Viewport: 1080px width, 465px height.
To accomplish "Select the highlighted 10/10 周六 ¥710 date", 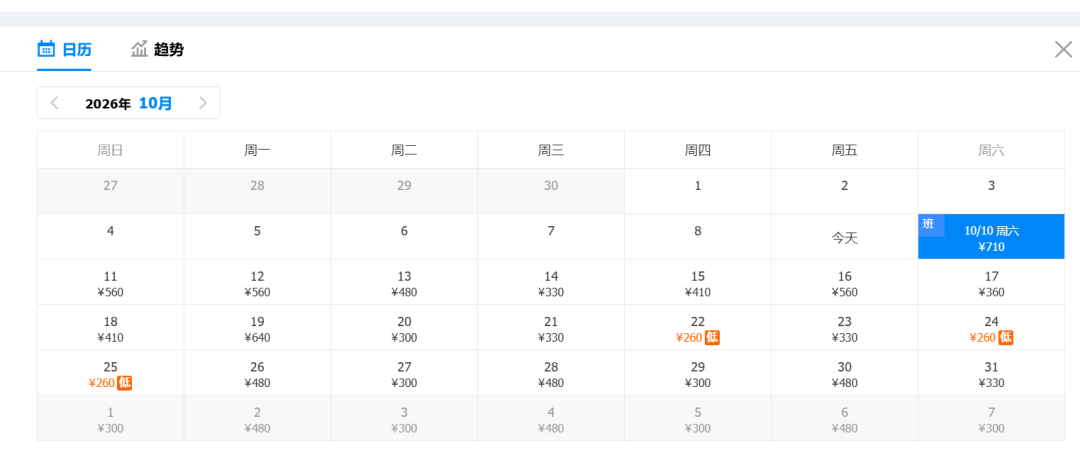I will [x=991, y=236].
